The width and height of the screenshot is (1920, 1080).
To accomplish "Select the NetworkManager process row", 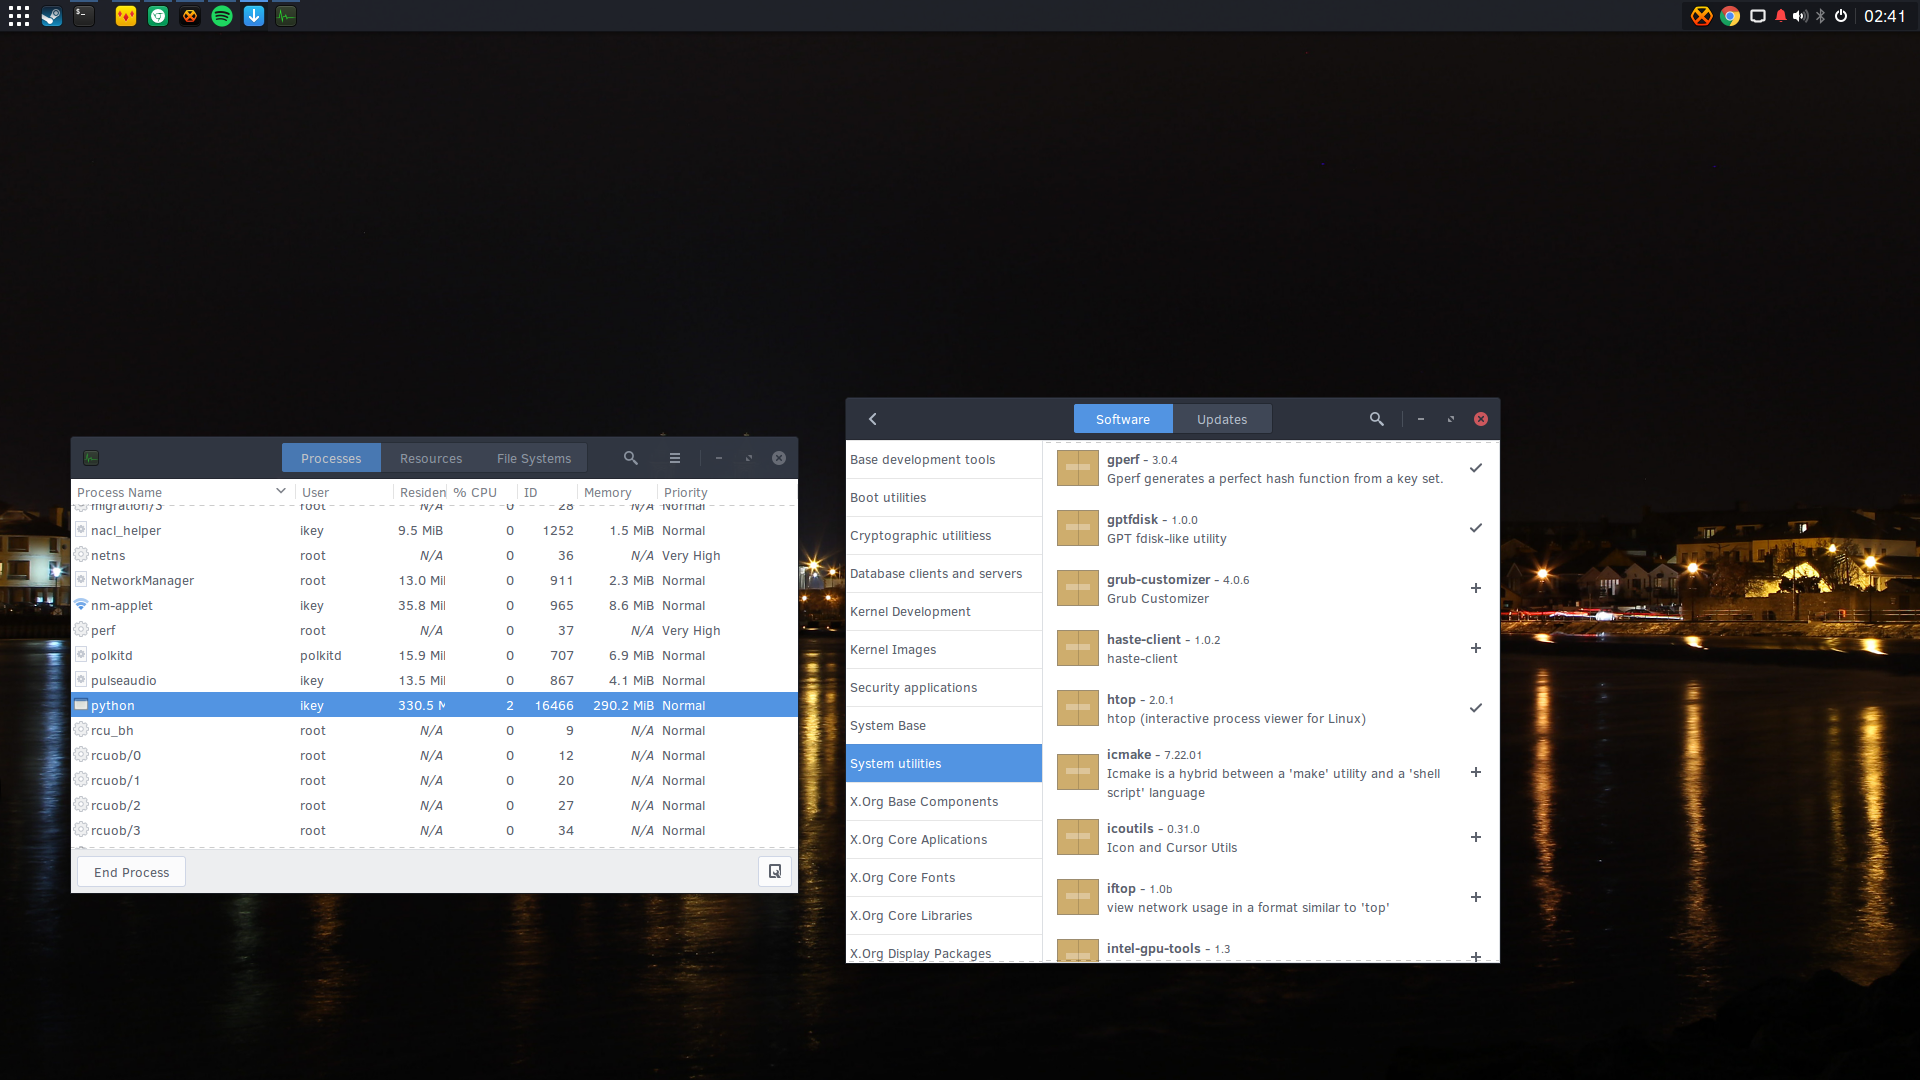I will [434, 580].
